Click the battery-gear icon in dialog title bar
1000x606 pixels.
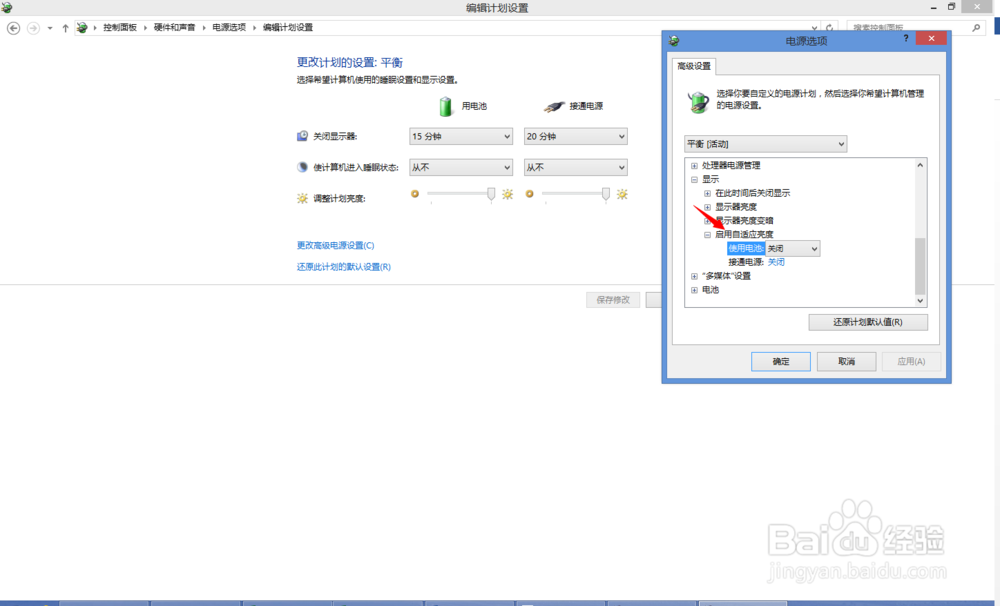click(673, 39)
